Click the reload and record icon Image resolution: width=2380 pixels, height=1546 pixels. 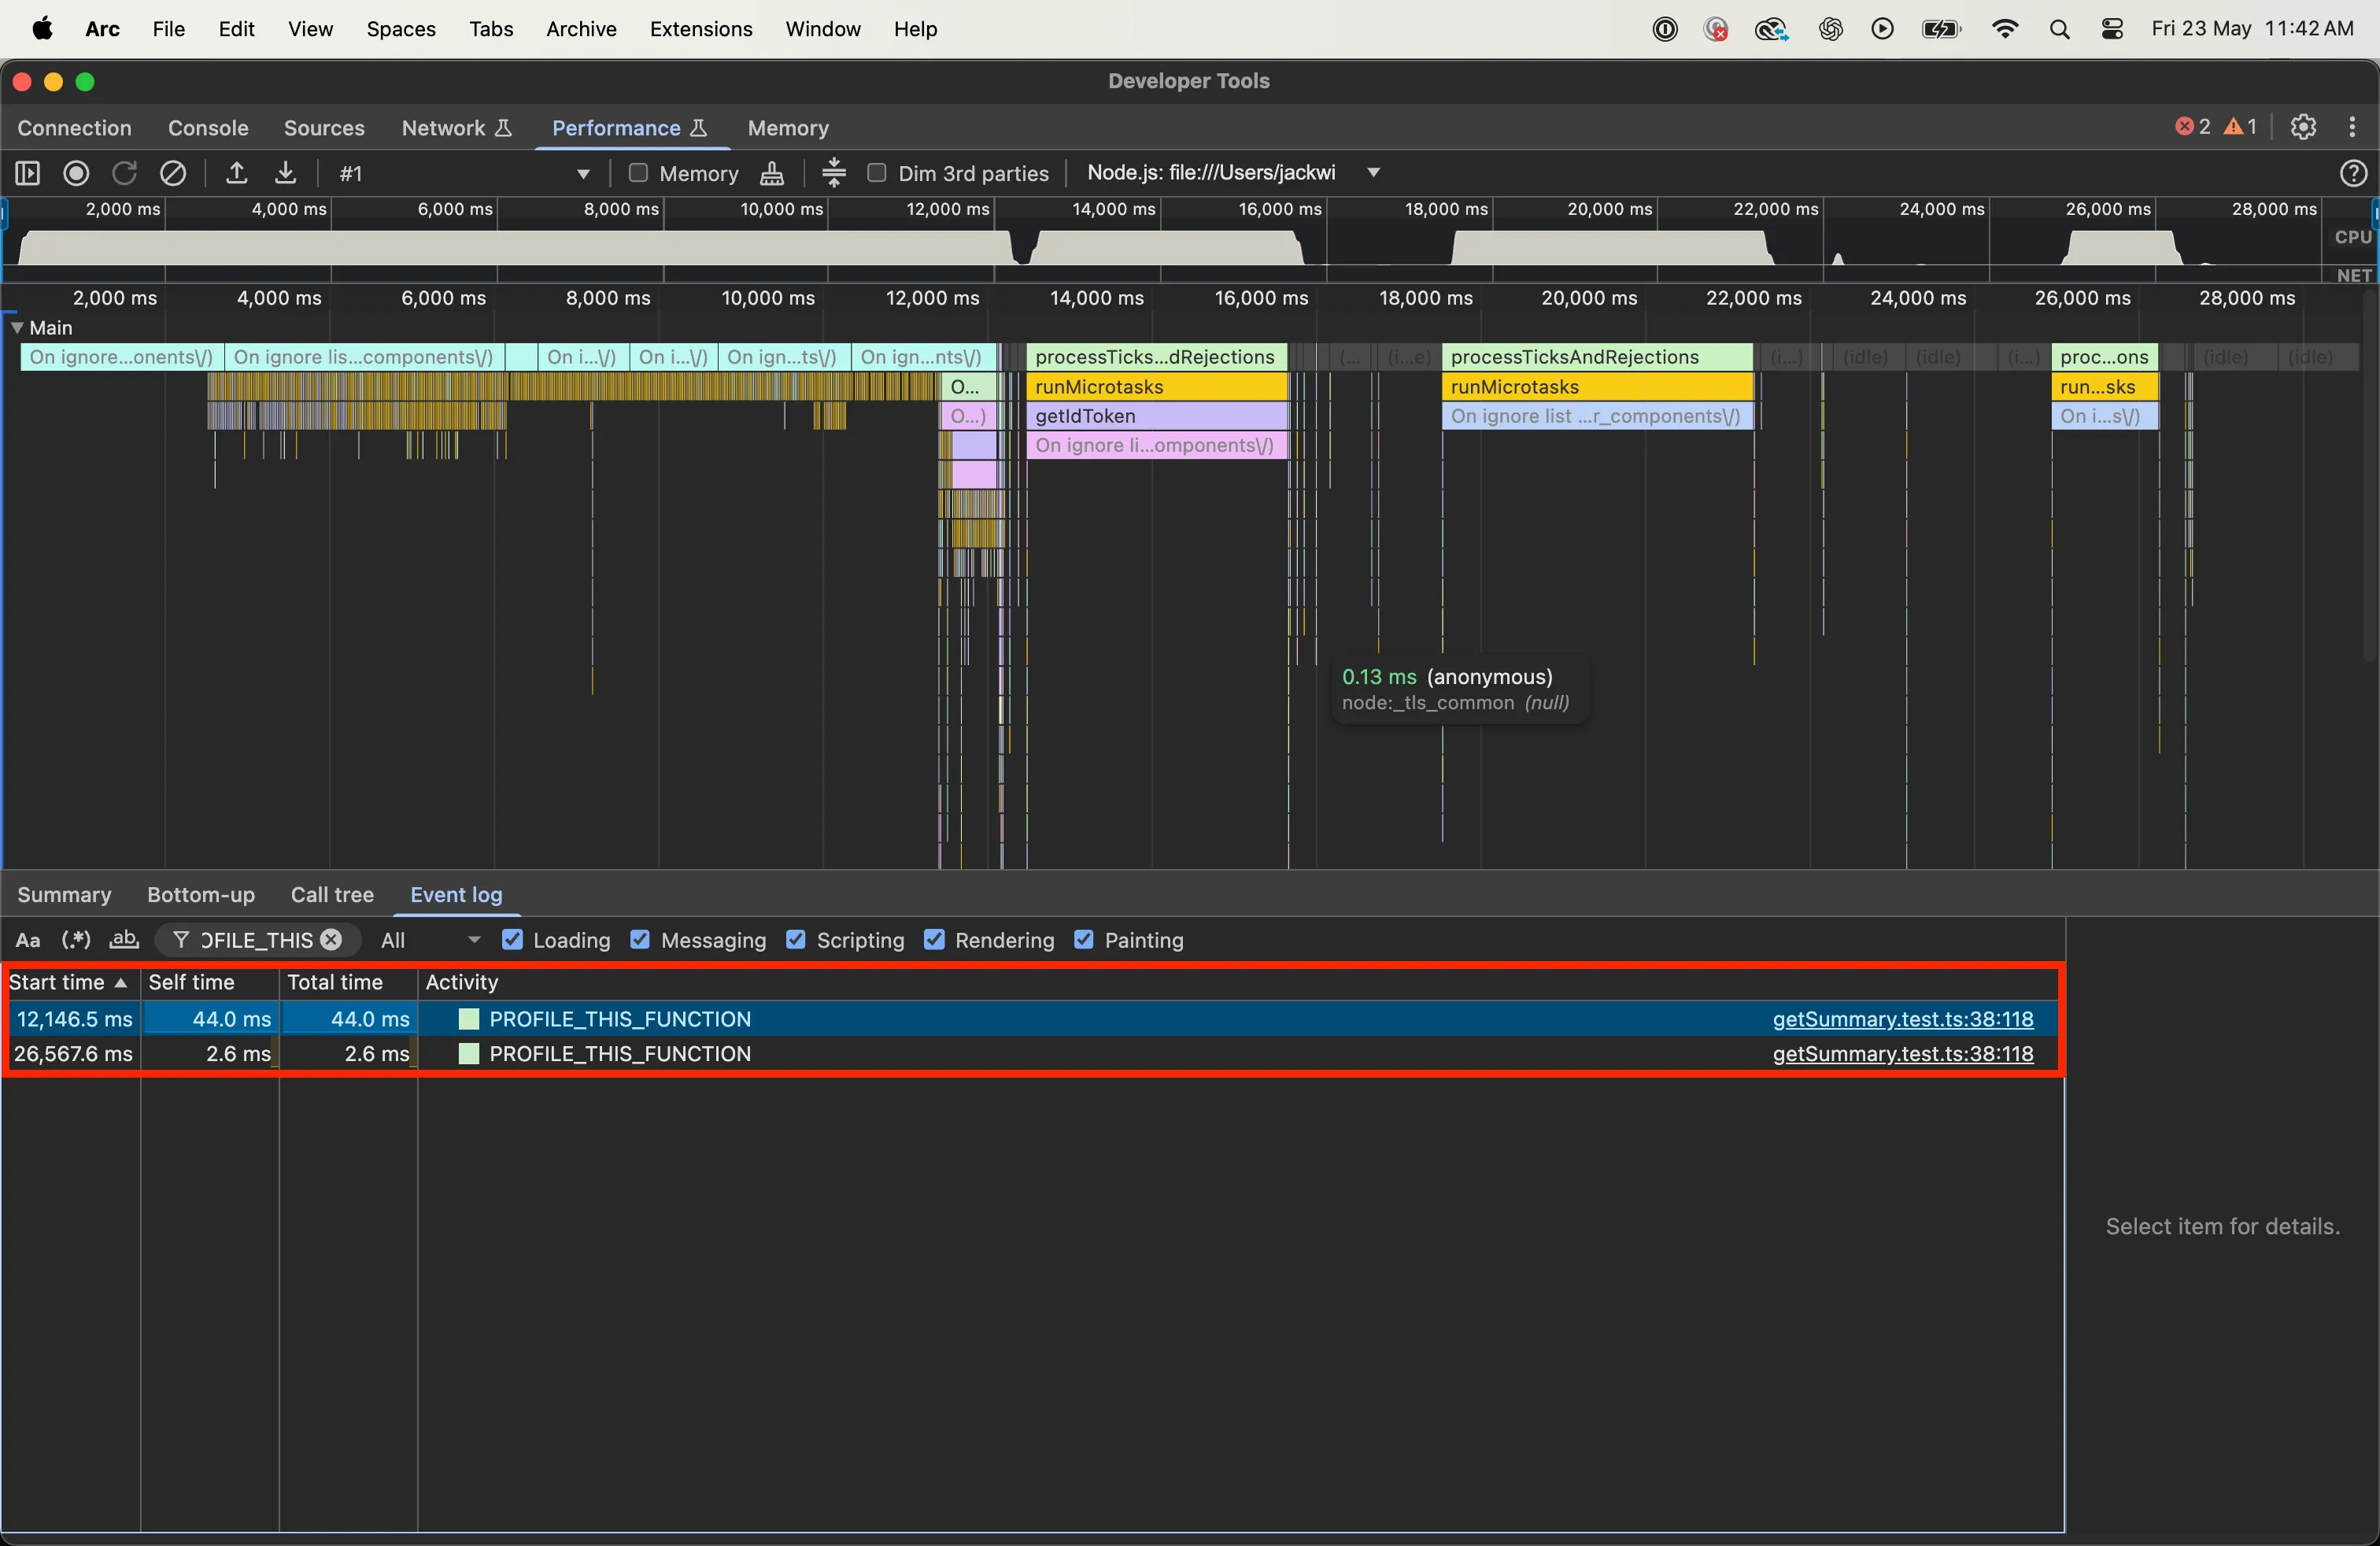[124, 173]
